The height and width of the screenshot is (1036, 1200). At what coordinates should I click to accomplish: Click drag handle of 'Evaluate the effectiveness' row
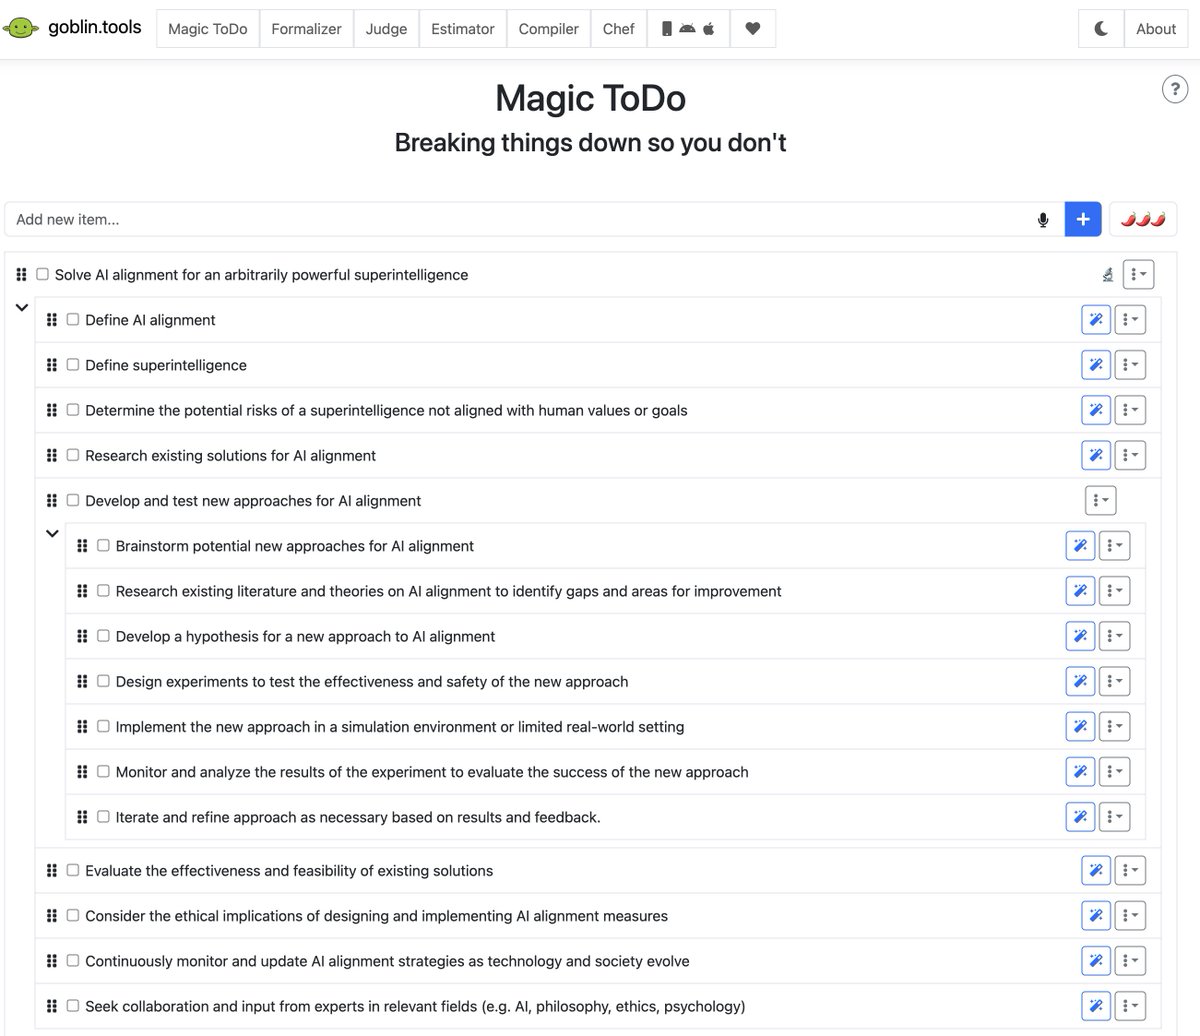click(x=52, y=871)
